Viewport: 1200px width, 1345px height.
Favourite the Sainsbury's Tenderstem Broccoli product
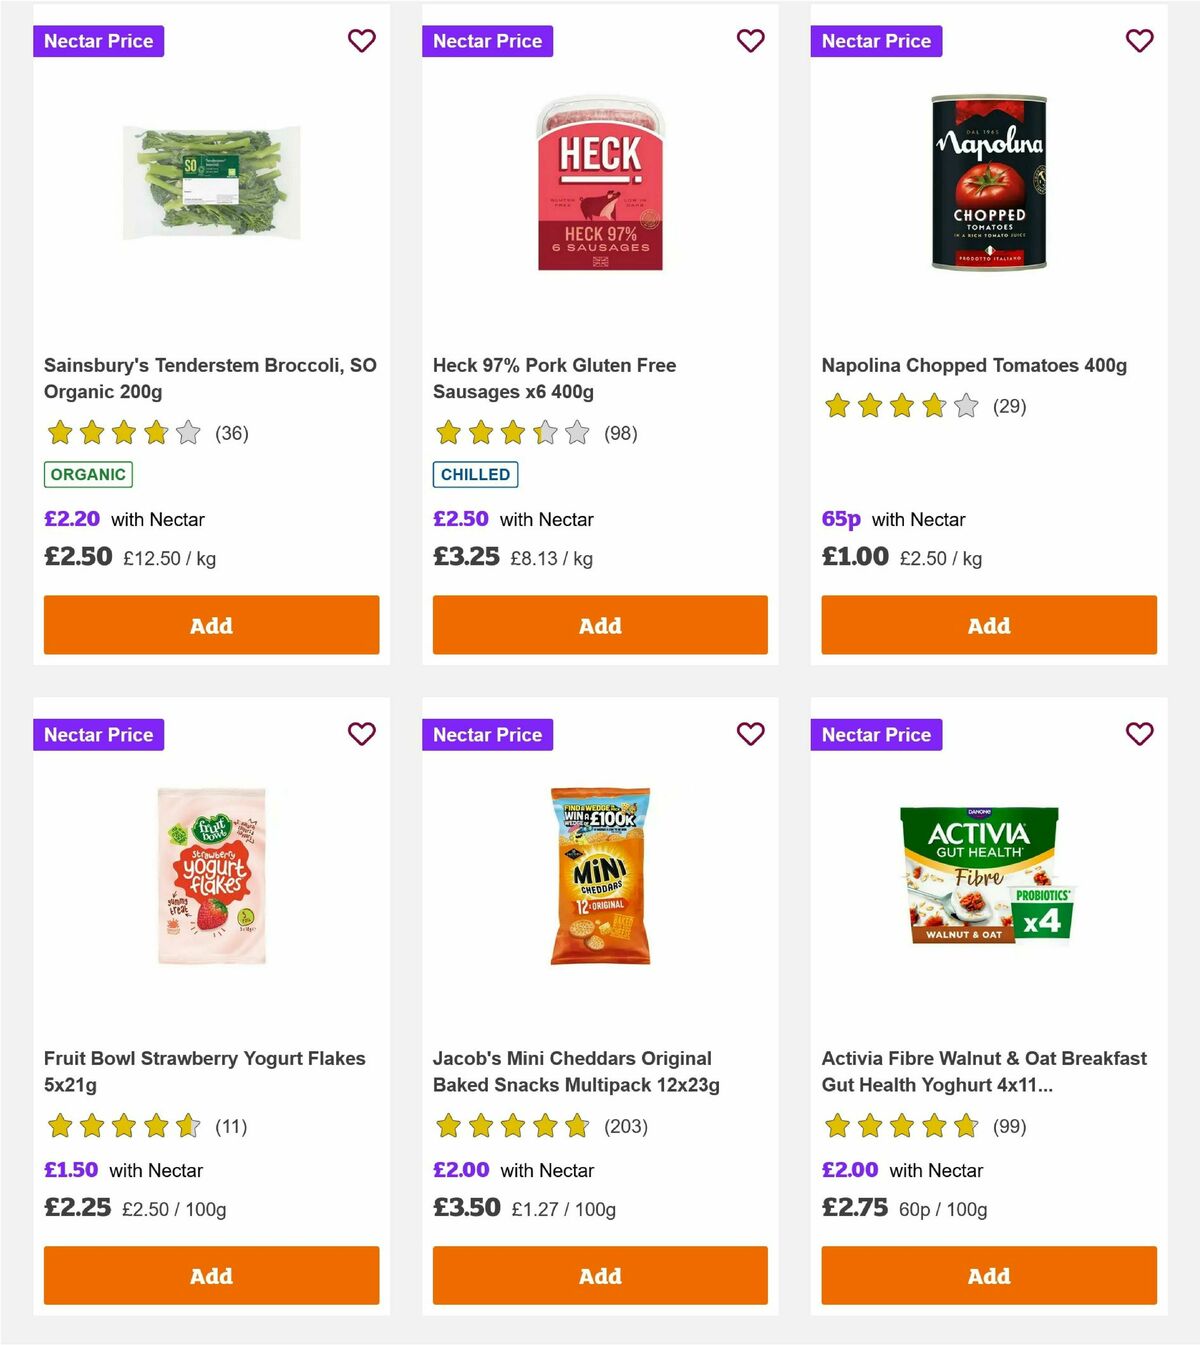pos(362,40)
